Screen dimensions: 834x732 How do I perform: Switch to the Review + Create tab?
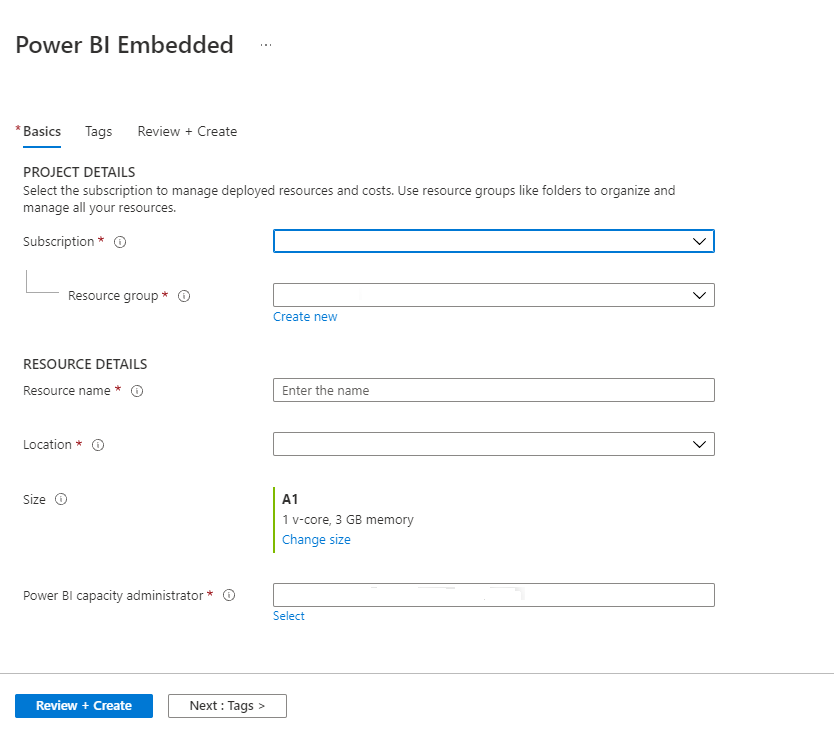pos(187,131)
